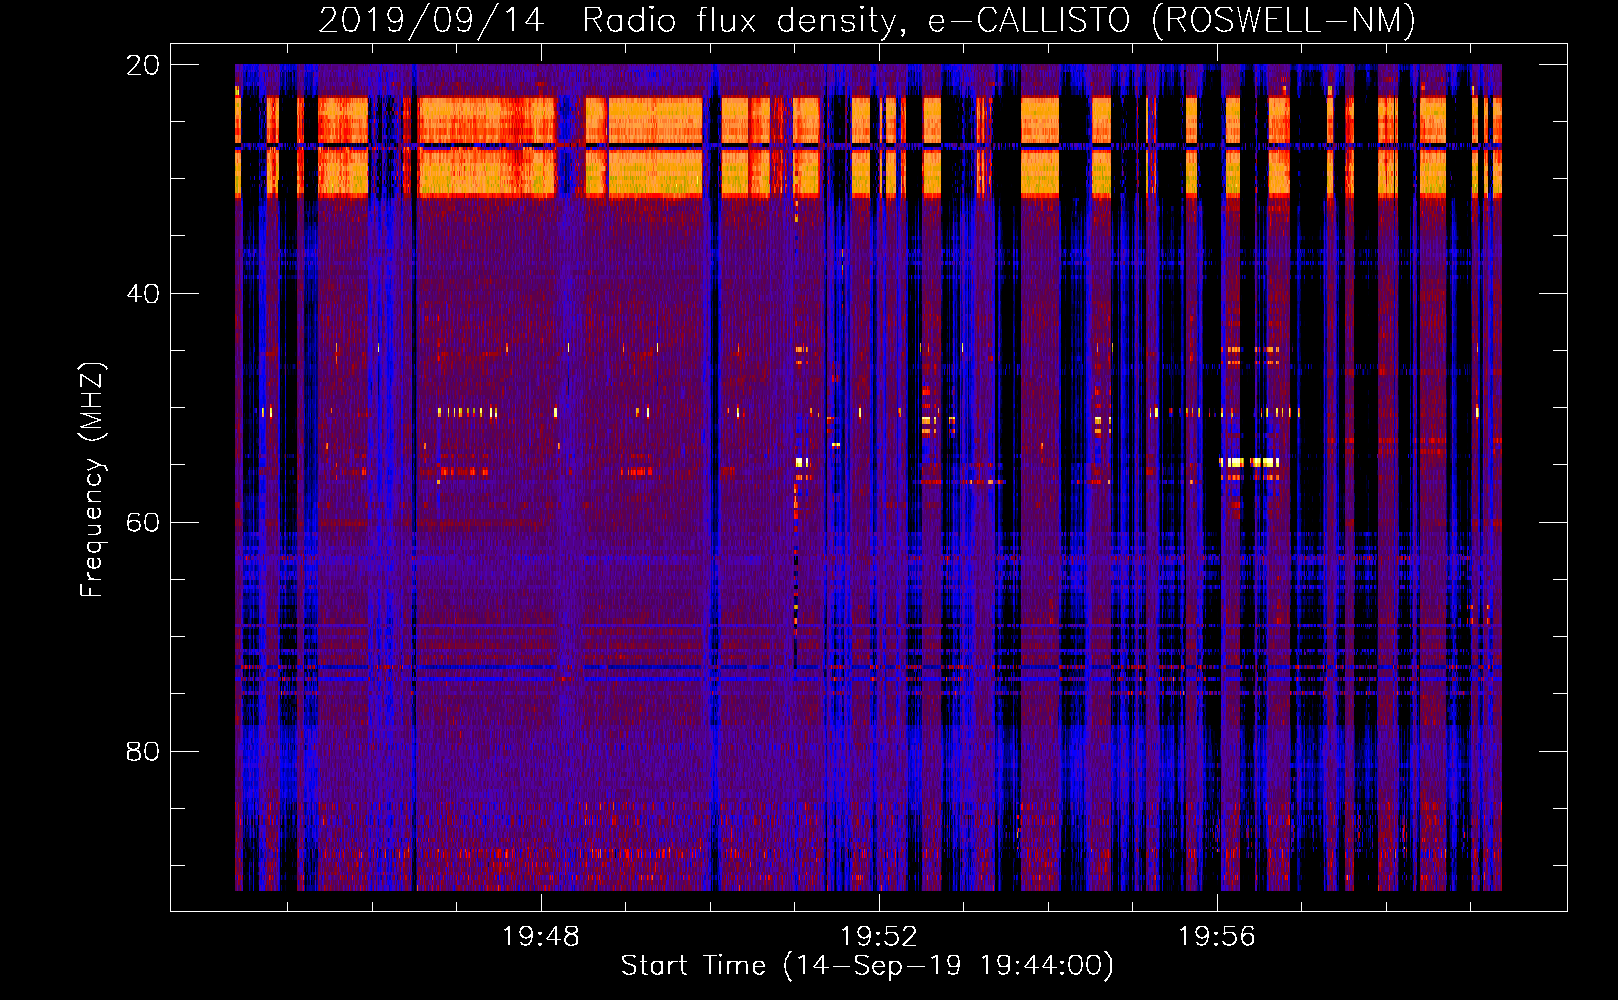The image size is (1618, 1000).
Task: Click the "40" frequency tick label
Action: pos(142,294)
